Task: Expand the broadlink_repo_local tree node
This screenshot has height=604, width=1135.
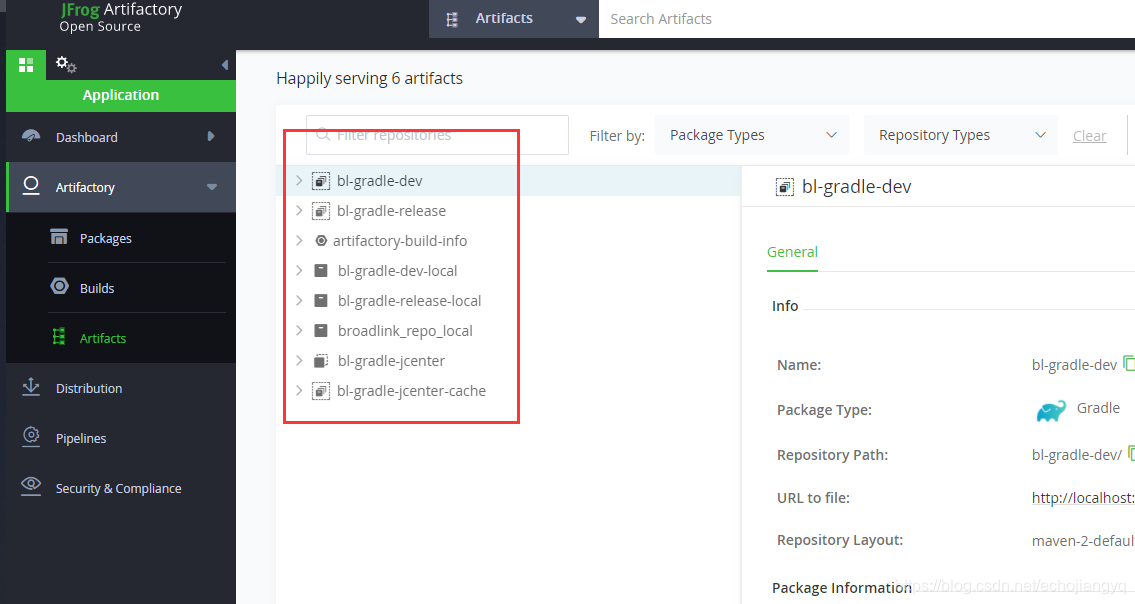Action: pos(299,331)
